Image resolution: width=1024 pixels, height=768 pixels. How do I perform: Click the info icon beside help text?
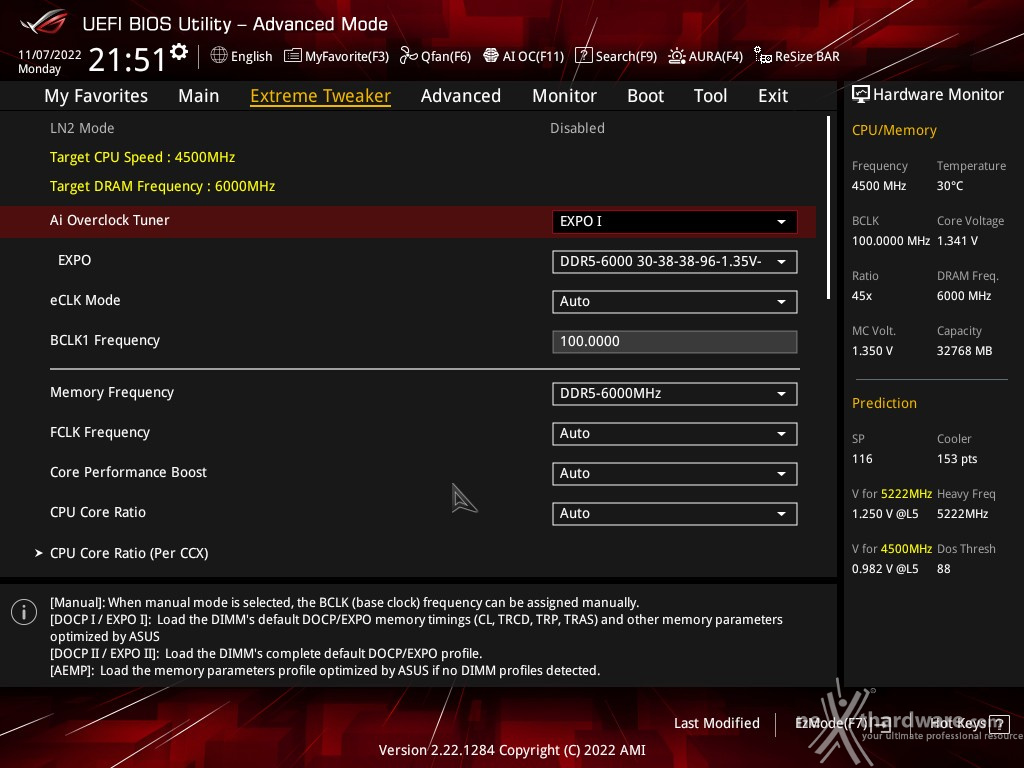[x=24, y=612]
